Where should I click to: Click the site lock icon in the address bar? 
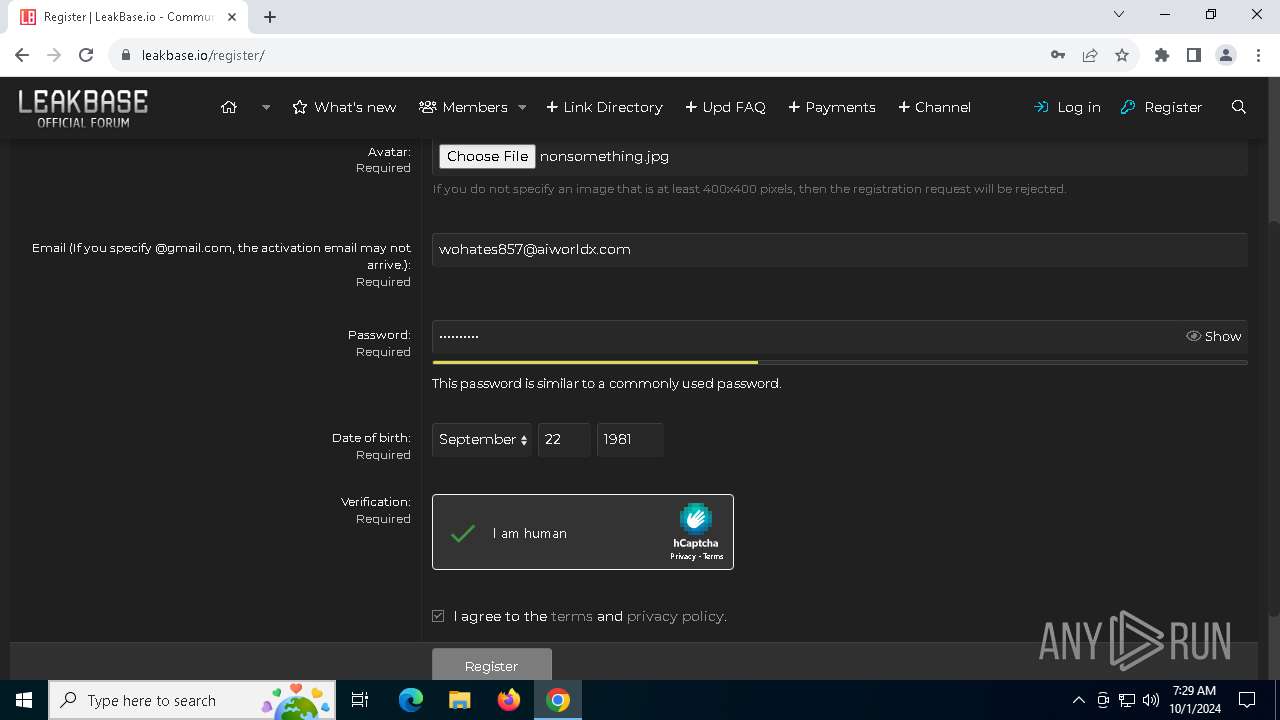point(126,55)
